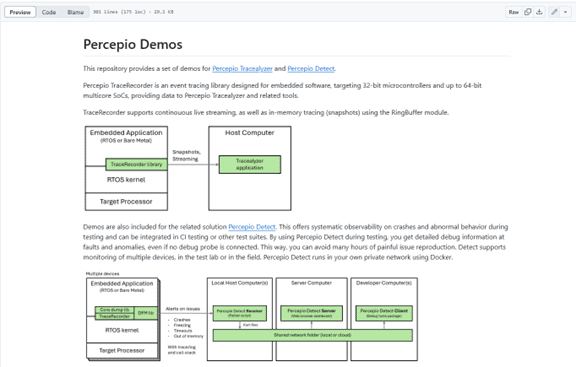The width and height of the screenshot is (576, 367).
Task: Click 'Local Host Computer(s)' label in diagram
Action: coord(240,283)
